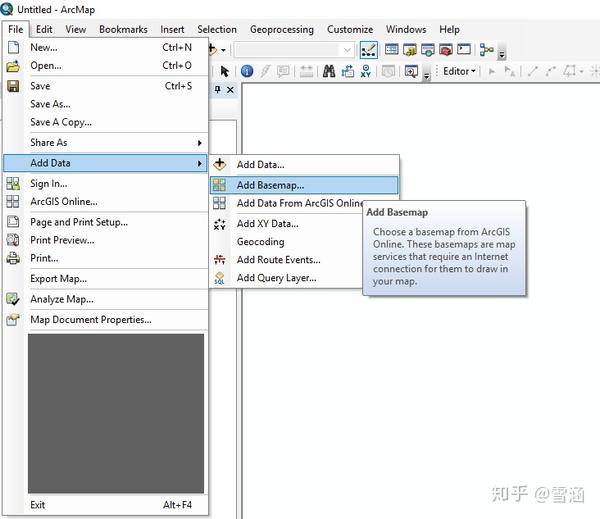This screenshot has width=600, height=519.
Task: Expand the Share As submenu
Action: [x=106, y=143]
